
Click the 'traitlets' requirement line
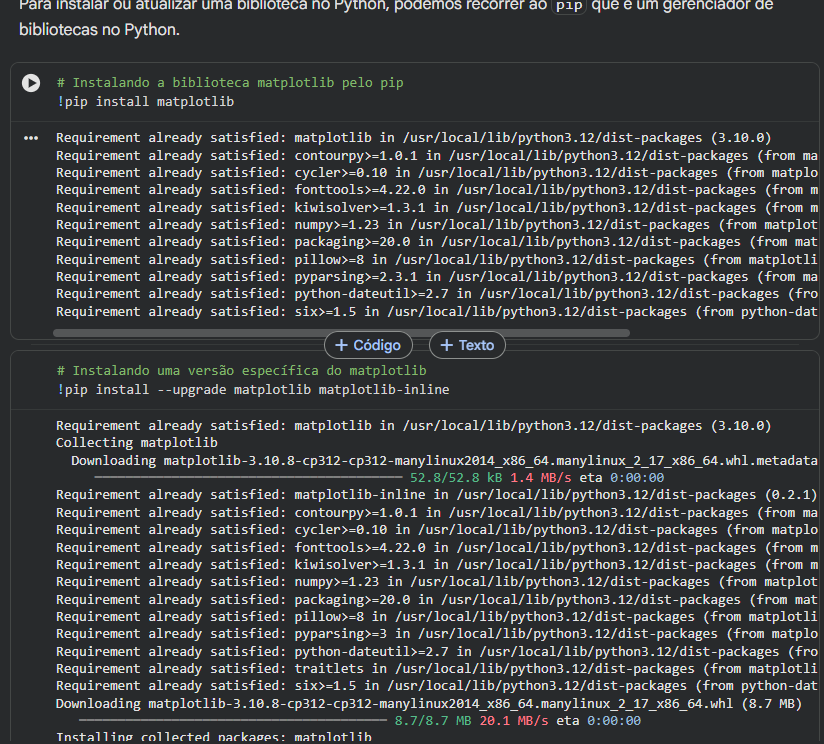coord(437,668)
